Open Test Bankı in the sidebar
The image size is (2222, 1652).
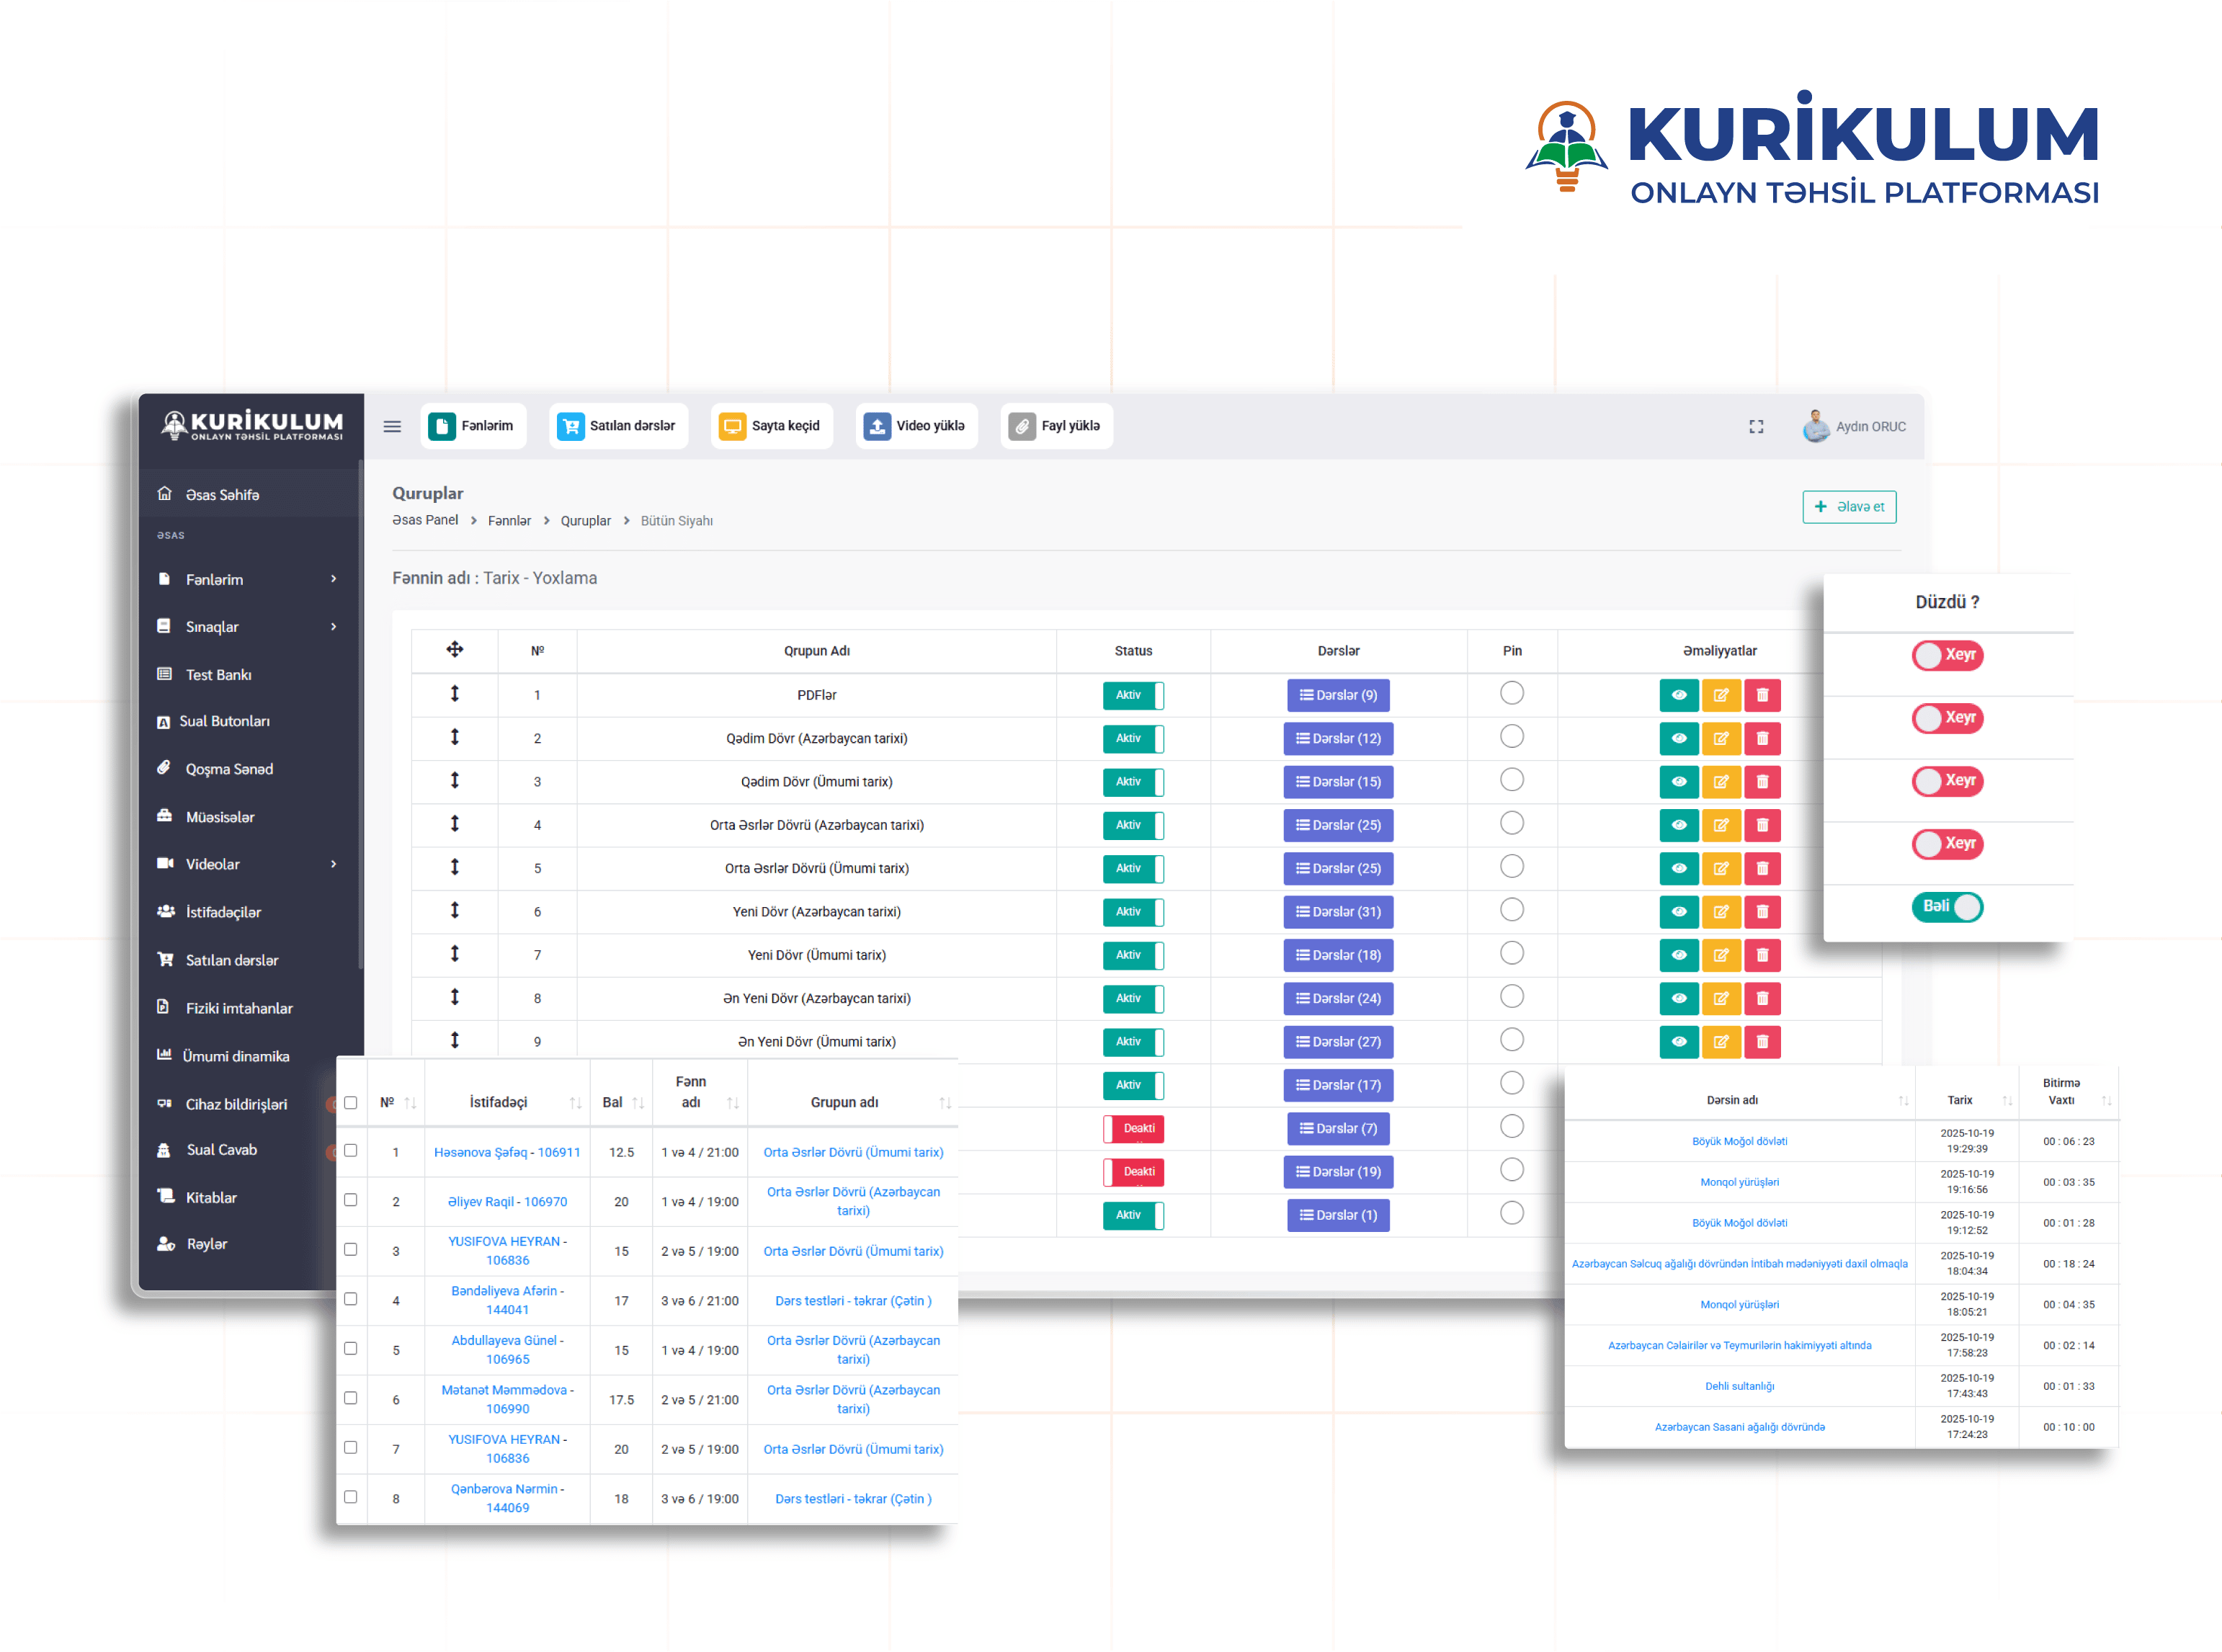pyautogui.click(x=218, y=675)
